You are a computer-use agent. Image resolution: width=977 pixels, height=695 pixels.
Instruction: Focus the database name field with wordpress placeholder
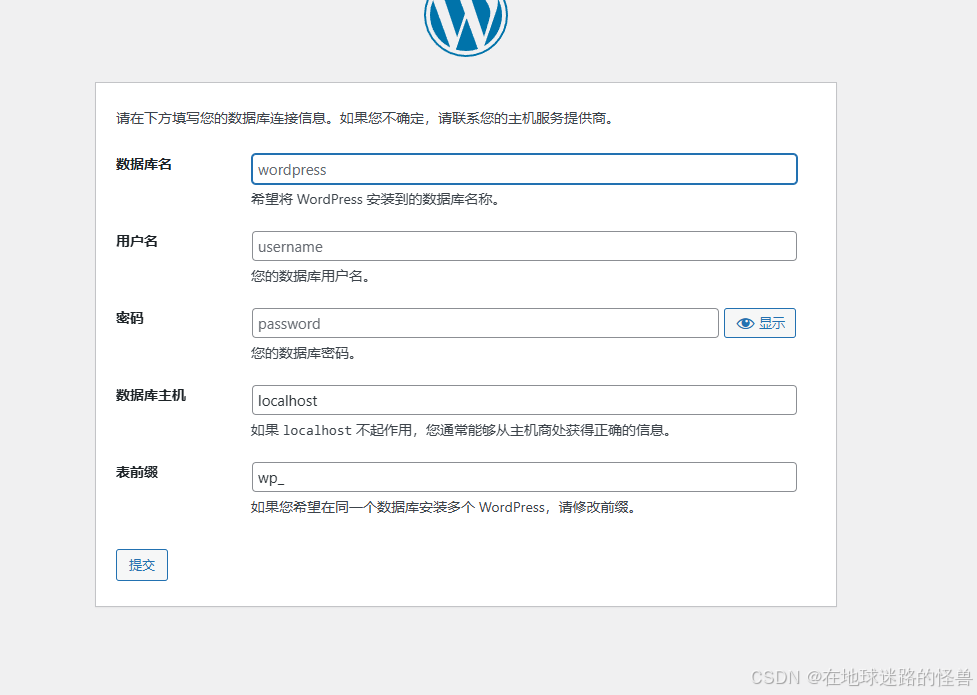pos(524,169)
